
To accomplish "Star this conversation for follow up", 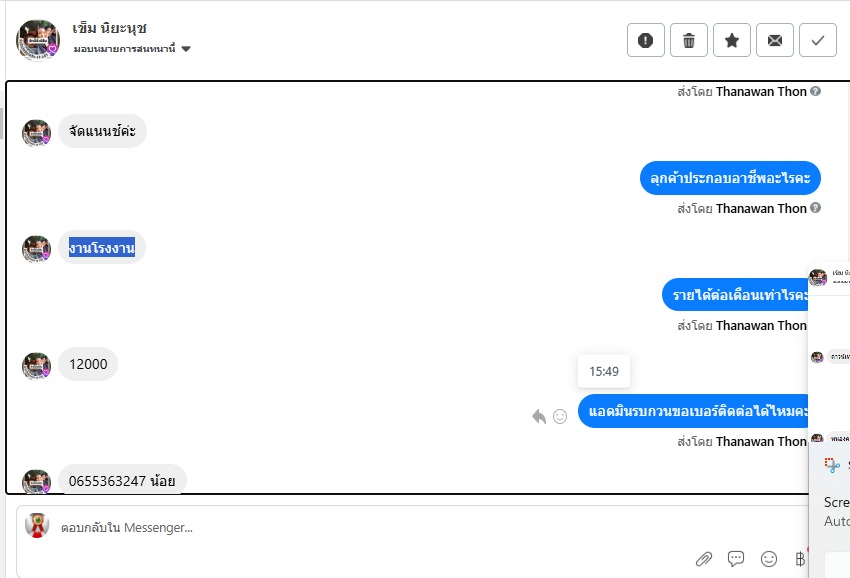I will pos(732,40).
